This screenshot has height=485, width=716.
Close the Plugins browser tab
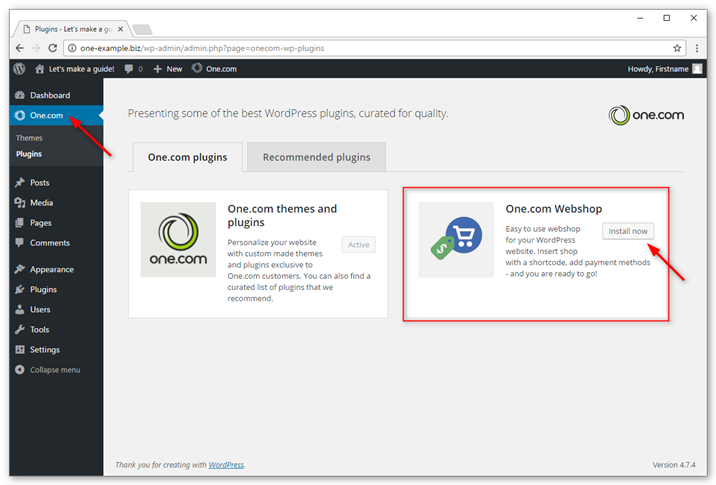coord(121,29)
